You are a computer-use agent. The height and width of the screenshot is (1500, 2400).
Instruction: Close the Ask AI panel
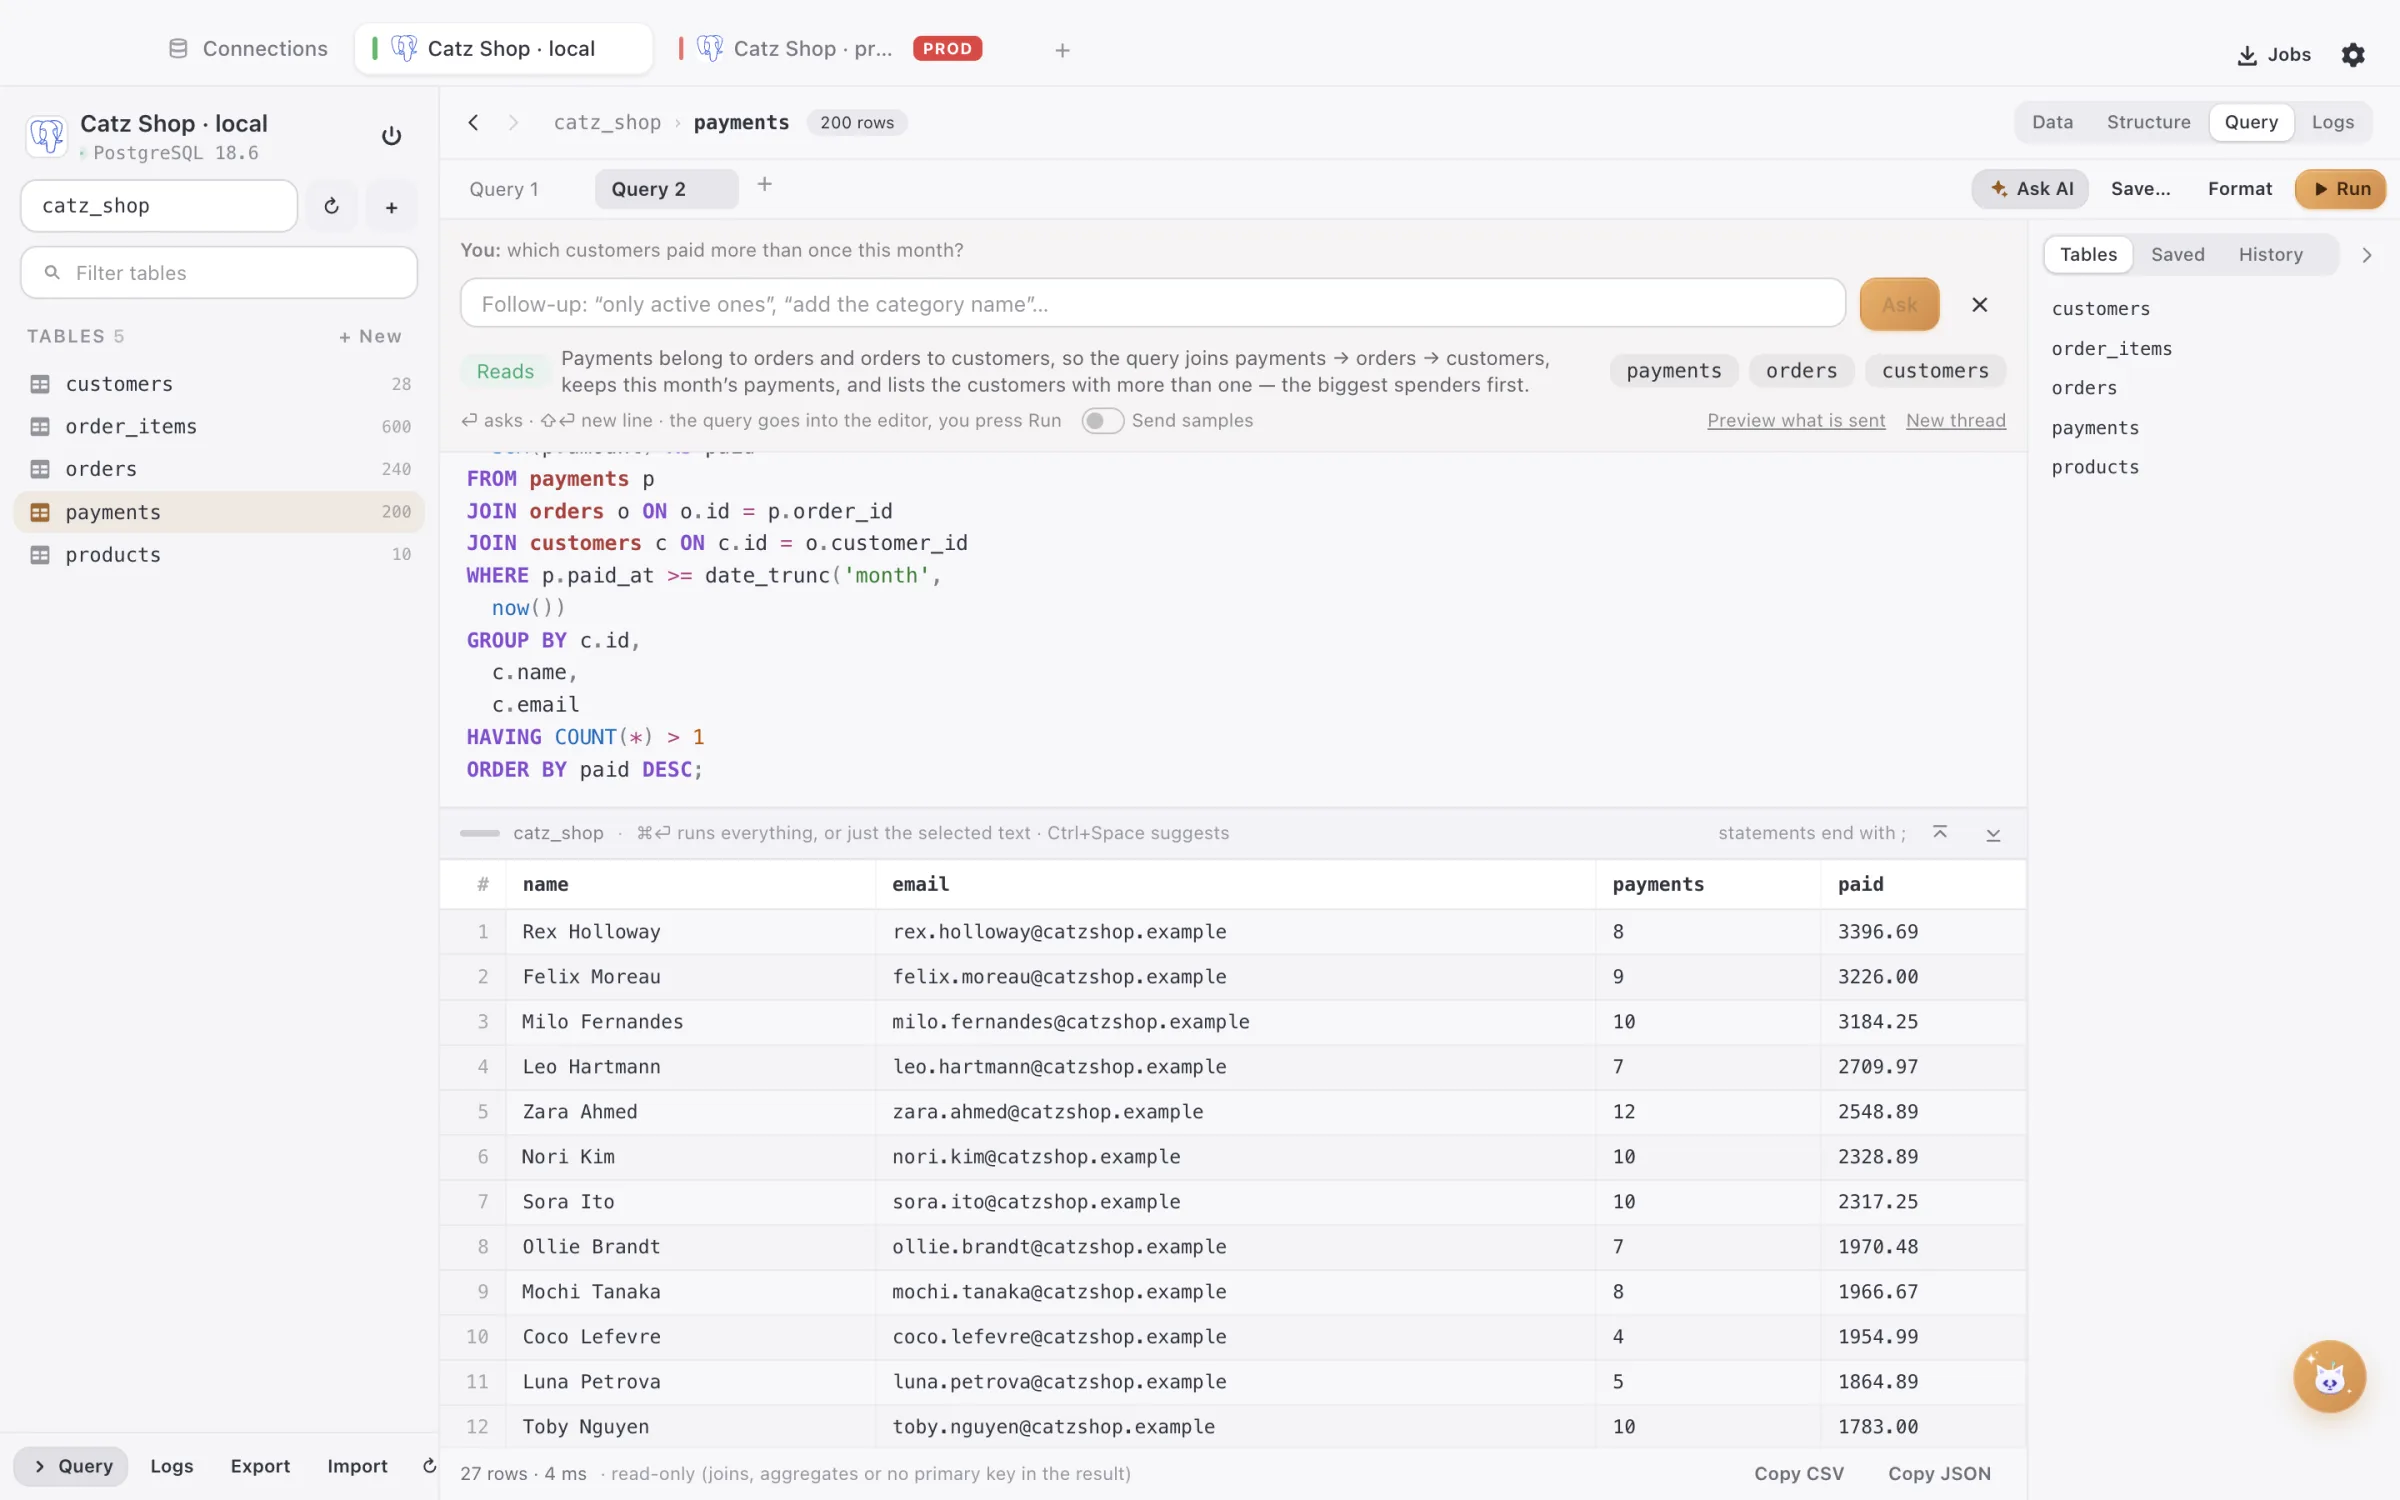[x=1979, y=304]
